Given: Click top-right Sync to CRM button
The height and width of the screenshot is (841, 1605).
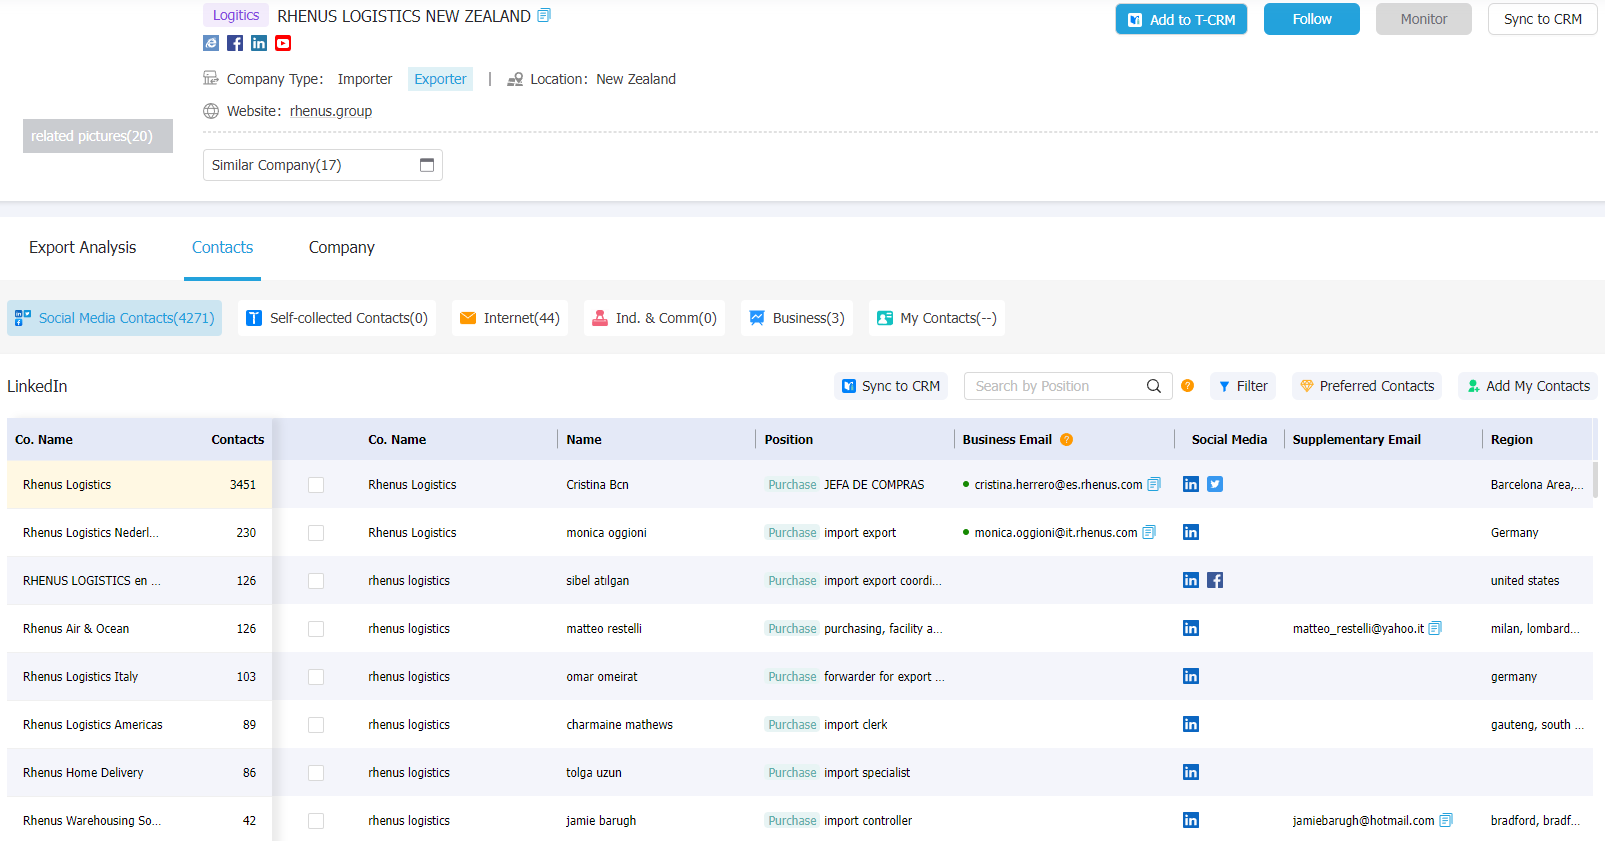Looking at the screenshot, I should pos(1543,19).
